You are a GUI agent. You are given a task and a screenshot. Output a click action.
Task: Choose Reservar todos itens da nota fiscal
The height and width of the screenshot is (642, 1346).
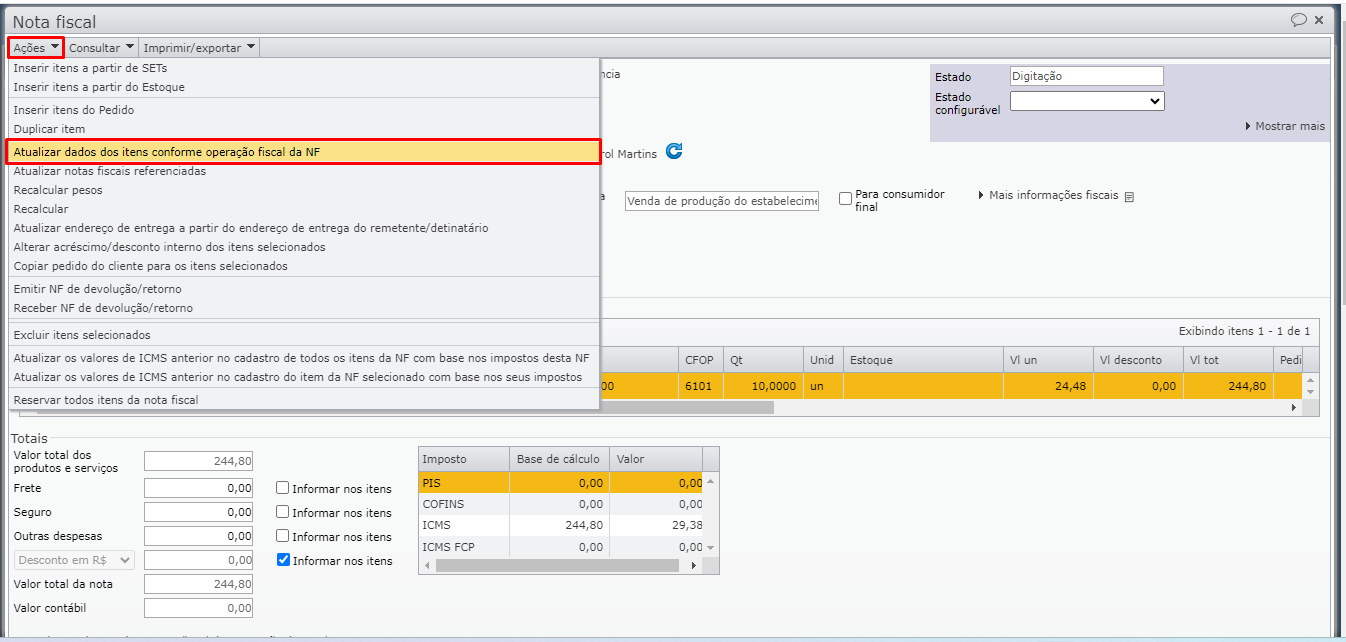pyautogui.click(x=304, y=400)
